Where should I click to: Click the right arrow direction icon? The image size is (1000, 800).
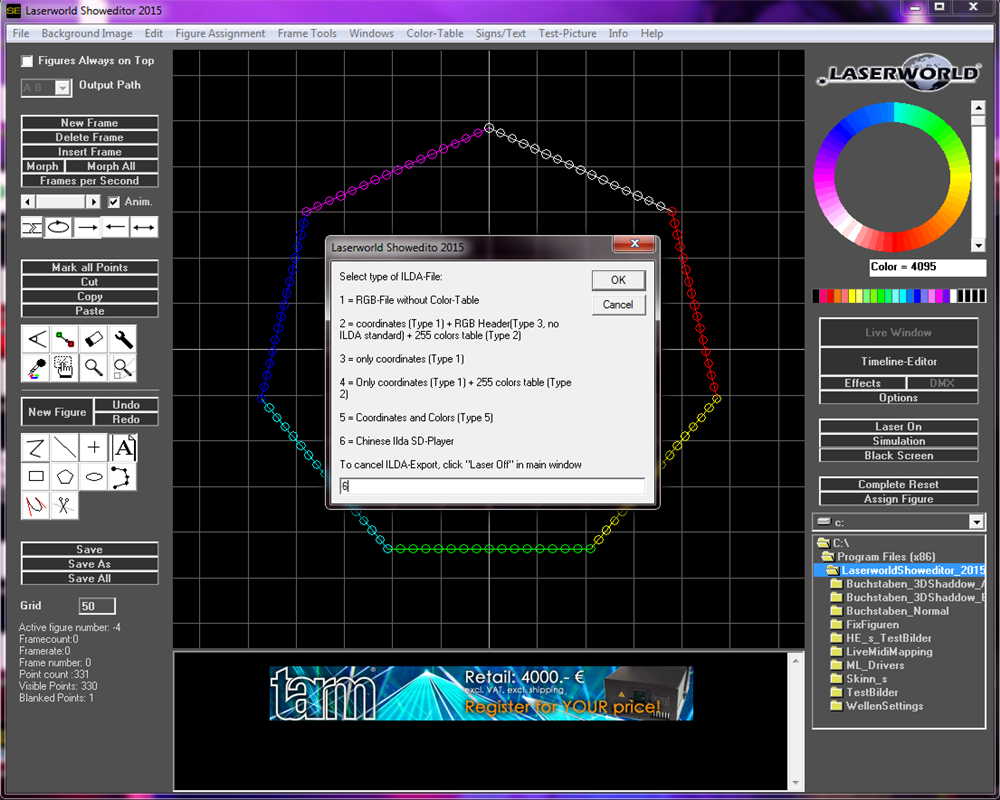click(87, 227)
